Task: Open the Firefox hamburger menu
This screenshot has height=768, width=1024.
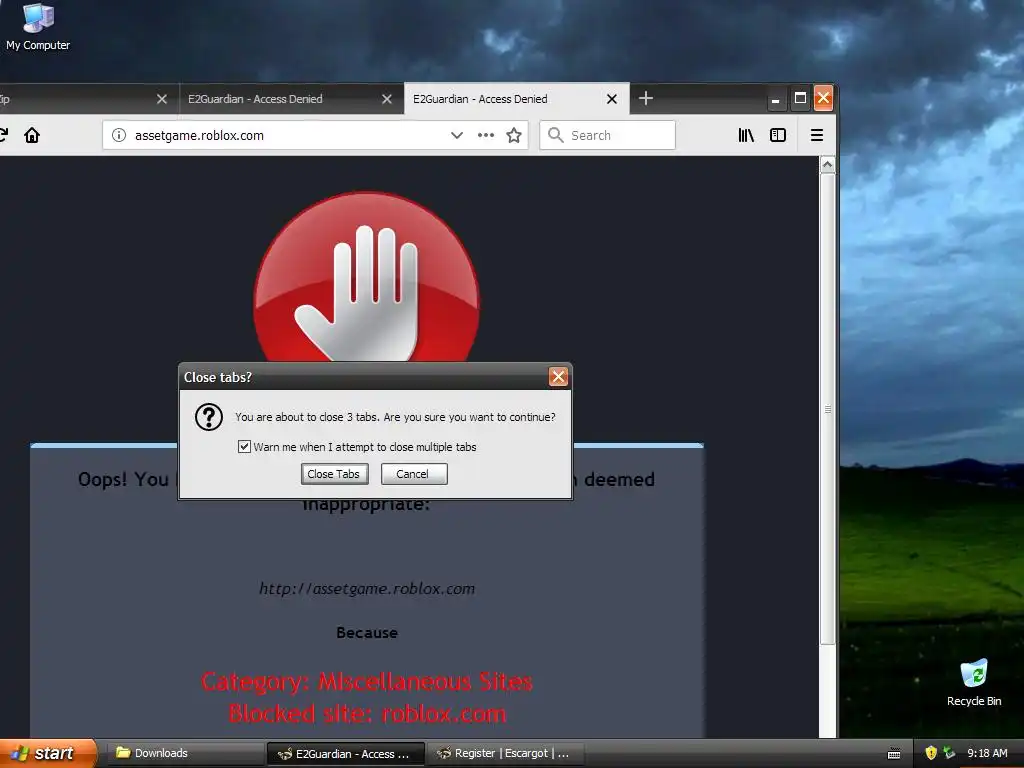Action: coord(816,135)
